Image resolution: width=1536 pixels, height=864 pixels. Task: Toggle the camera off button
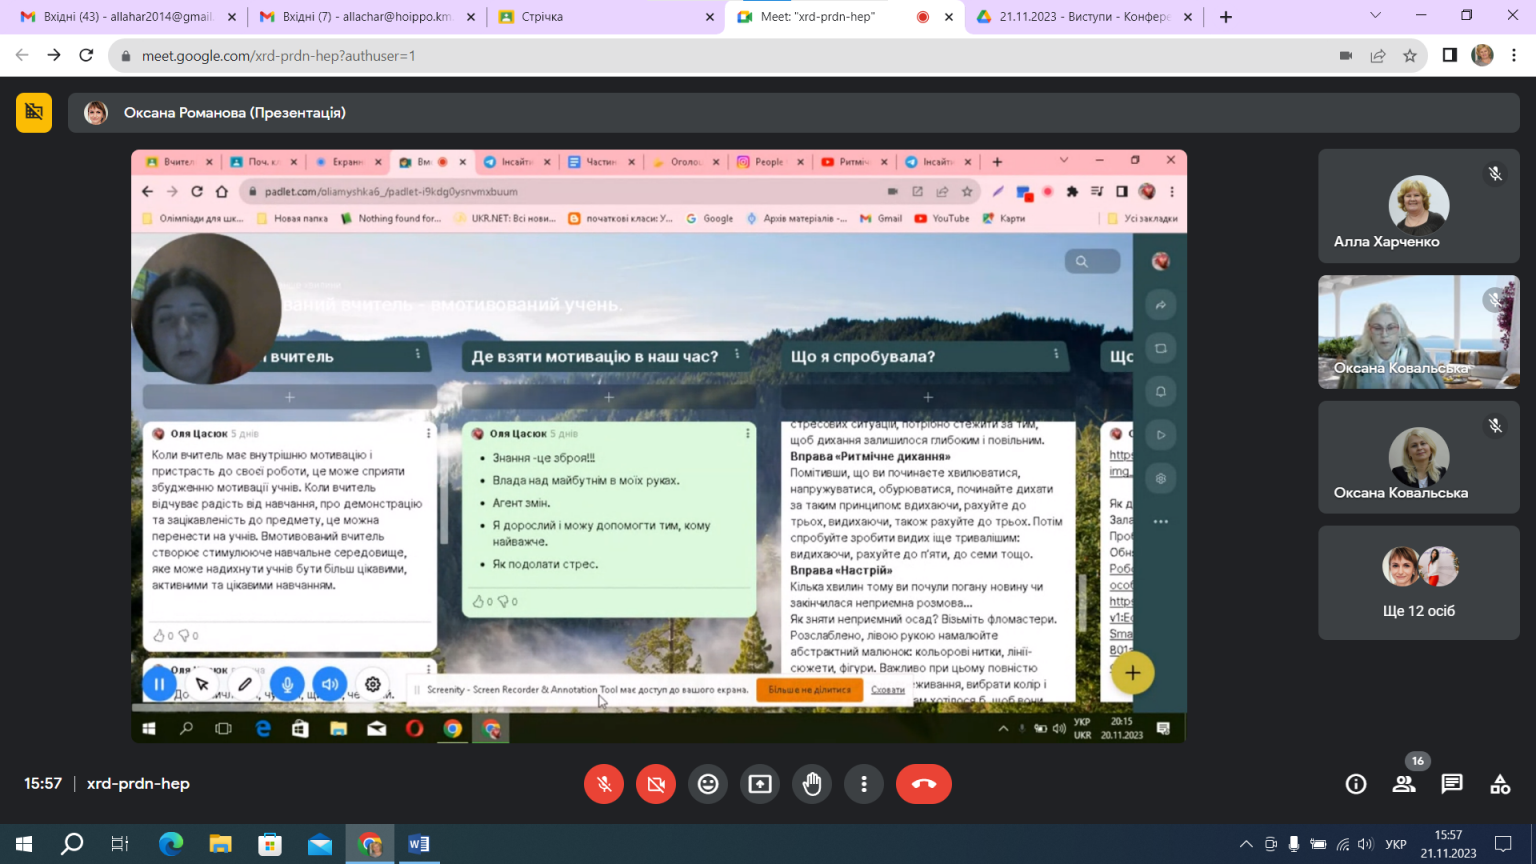(x=656, y=784)
